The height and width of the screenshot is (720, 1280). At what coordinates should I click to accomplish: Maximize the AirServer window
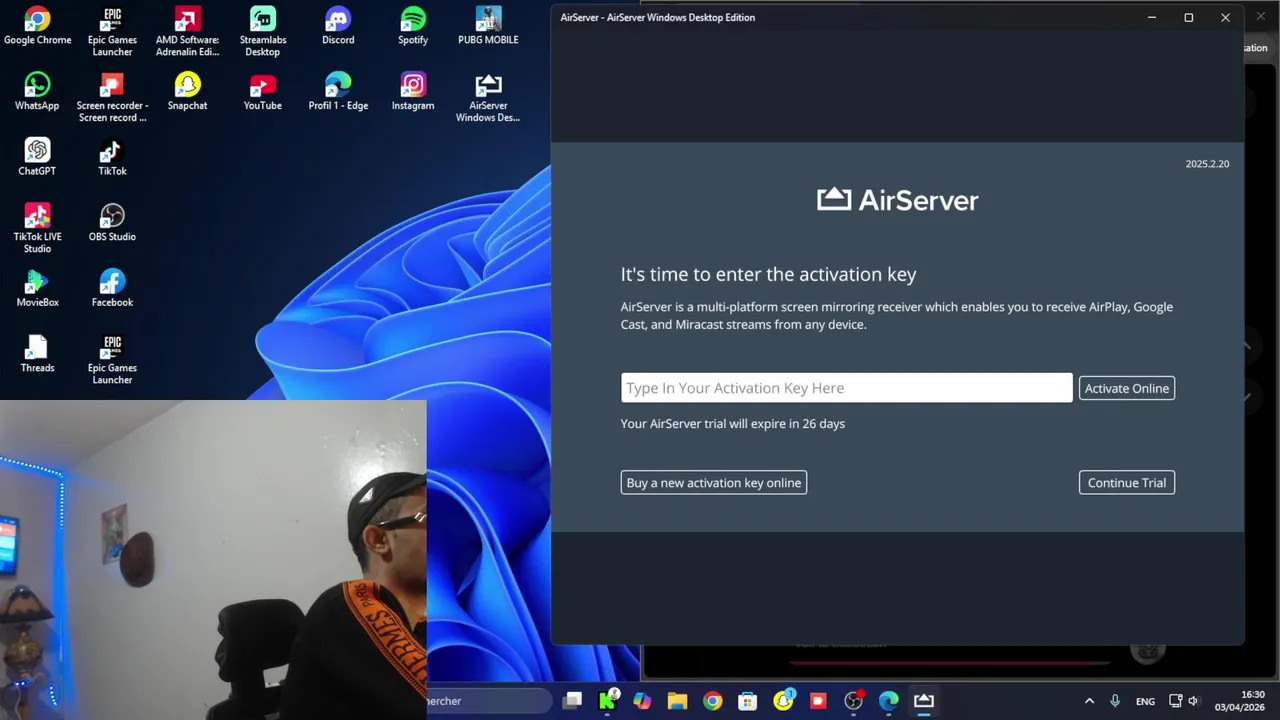(1188, 17)
